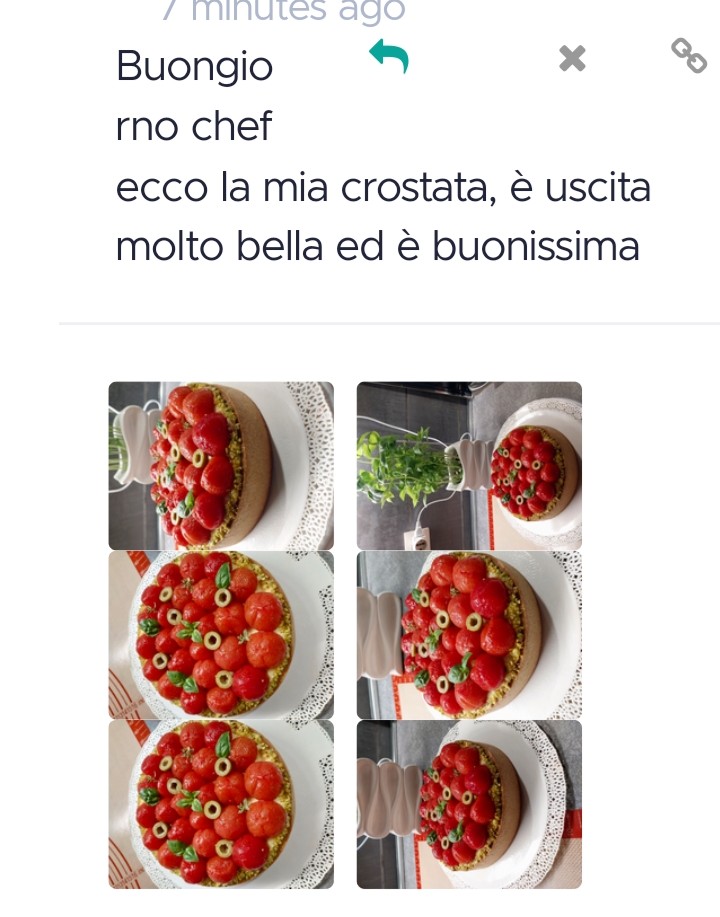The height and width of the screenshot is (917, 720).
Task: Click the green reply arrow icon
Action: [389, 57]
